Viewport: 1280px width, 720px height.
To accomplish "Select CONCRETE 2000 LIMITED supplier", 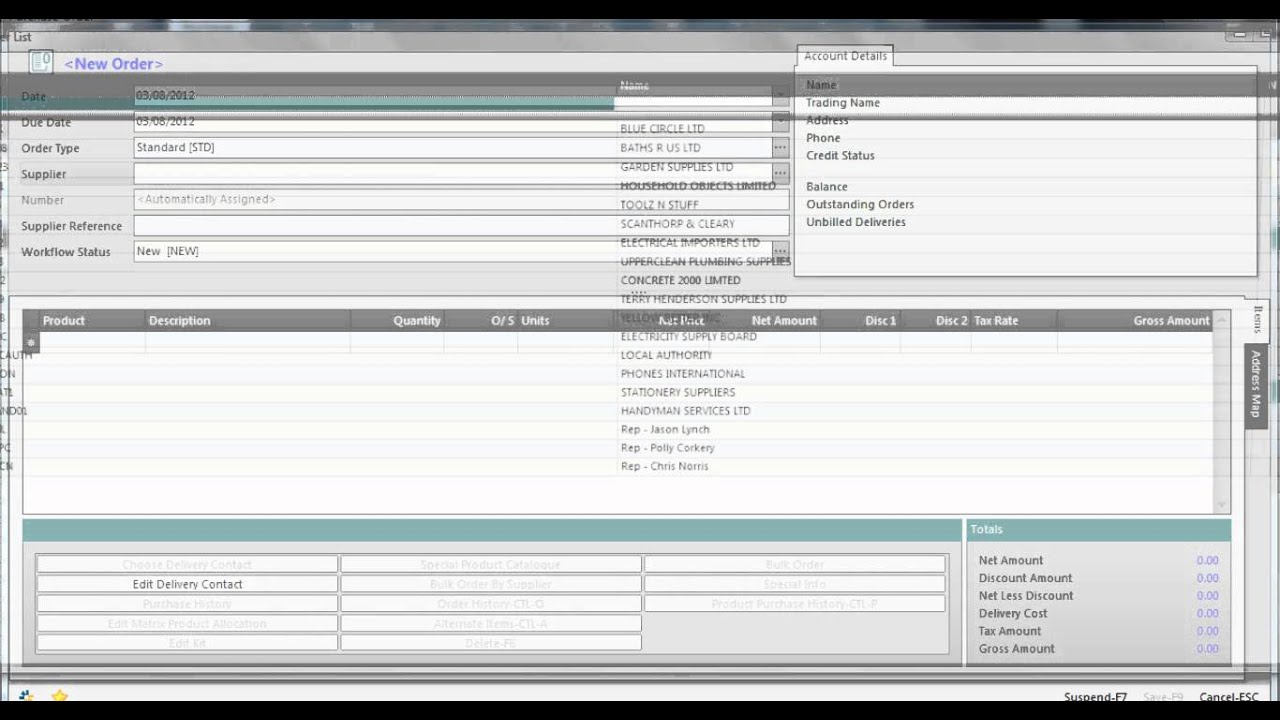I will click(x=680, y=280).
